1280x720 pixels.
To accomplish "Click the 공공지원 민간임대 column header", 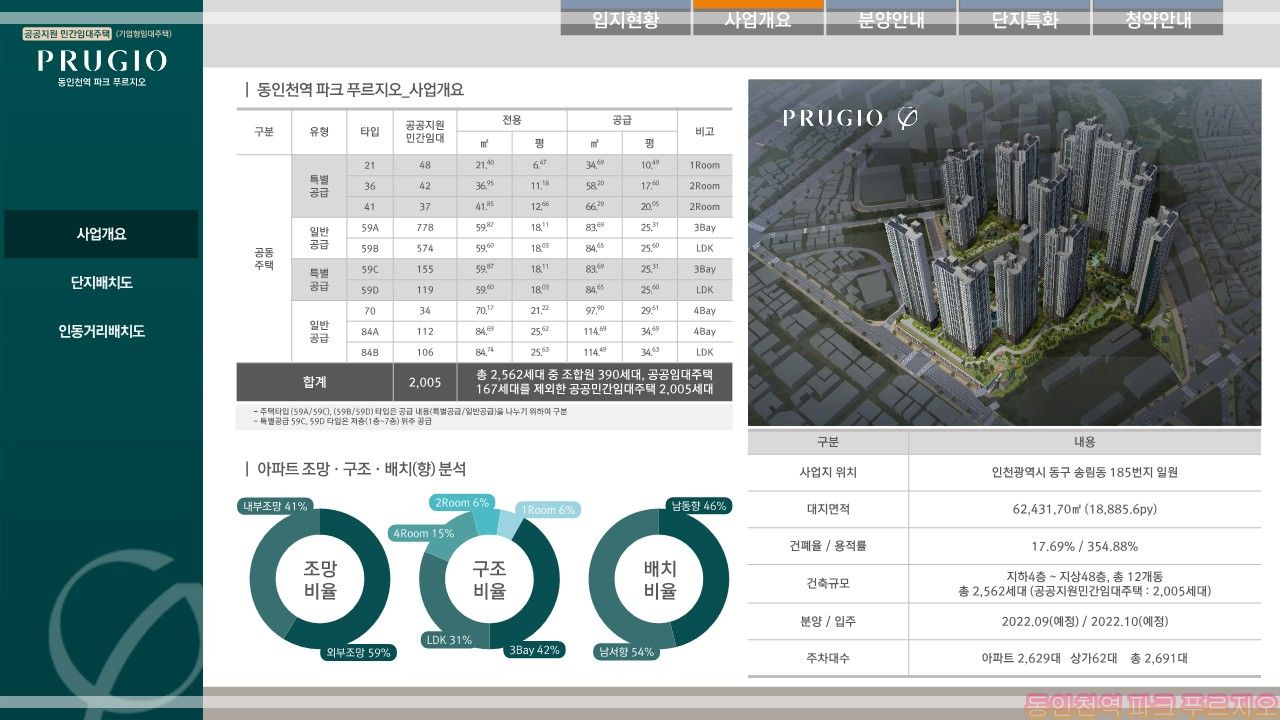I will click(425, 132).
